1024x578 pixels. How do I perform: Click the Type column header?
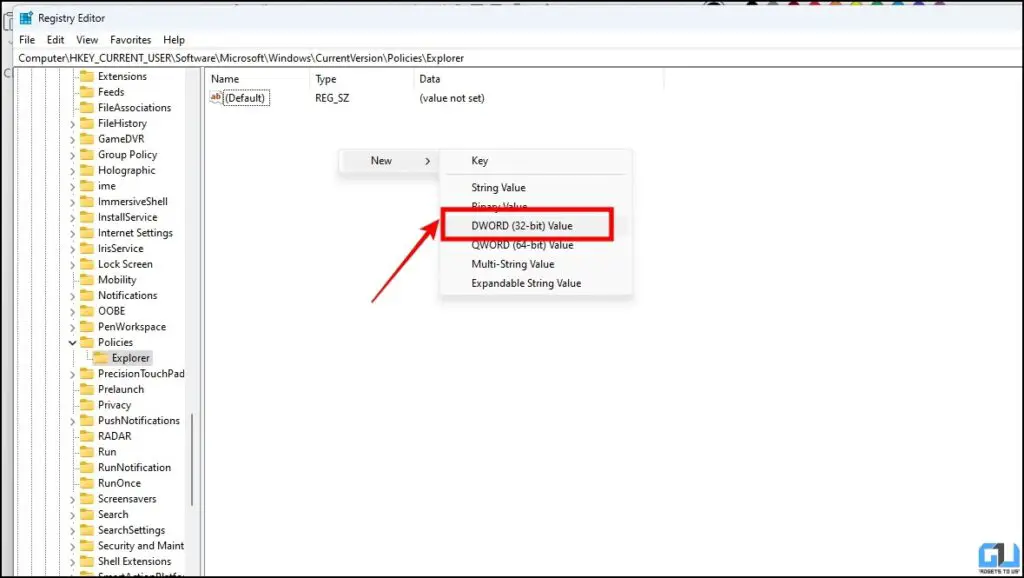(361, 79)
